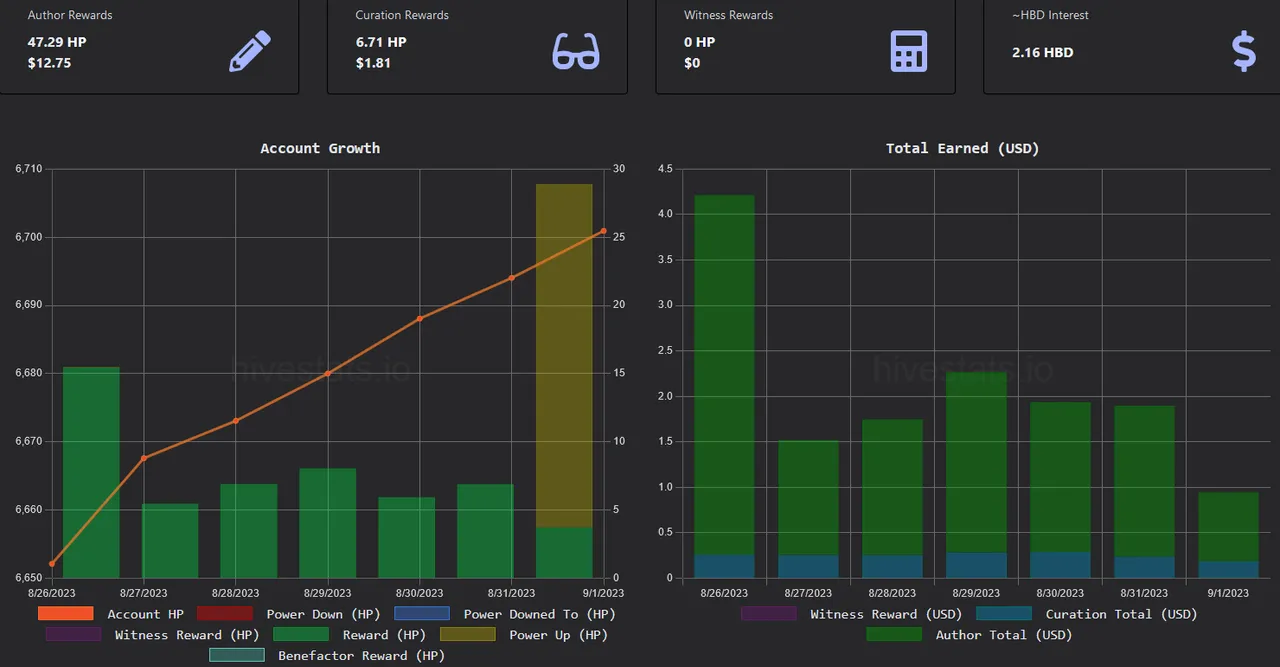Hide the Power Down (HP) series label

(x=324, y=614)
